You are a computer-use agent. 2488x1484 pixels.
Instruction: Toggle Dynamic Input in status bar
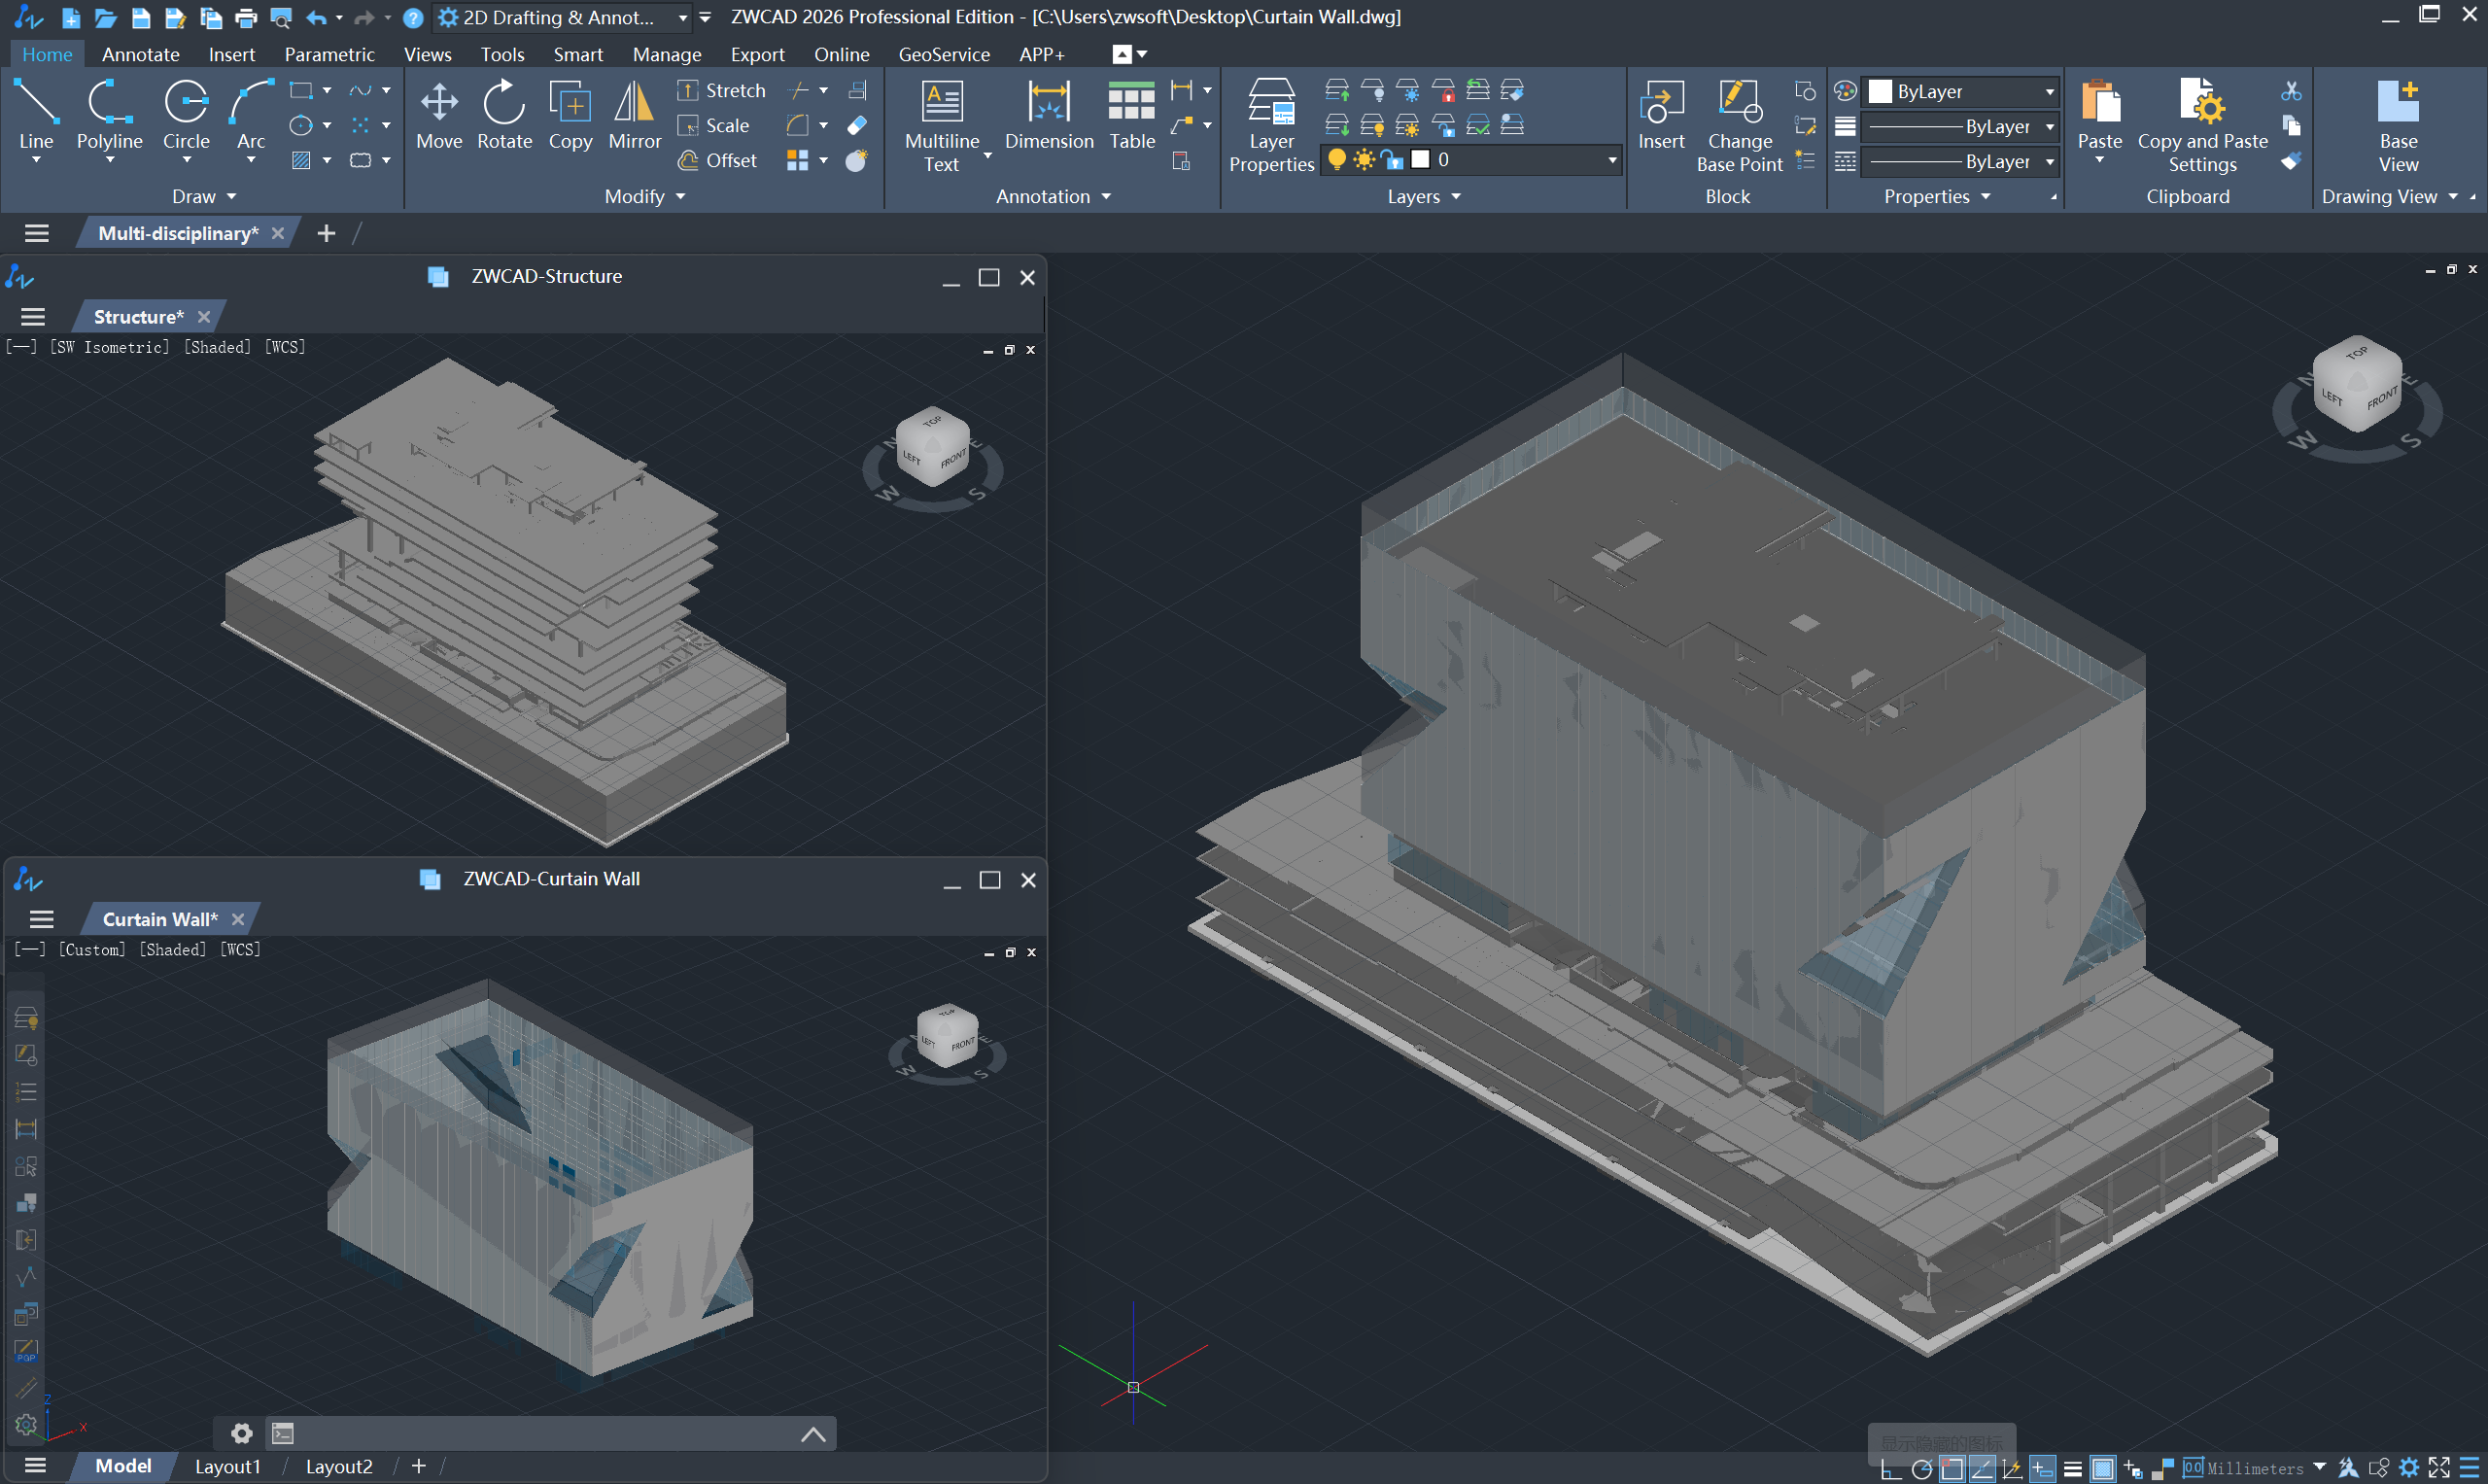[2042, 1468]
